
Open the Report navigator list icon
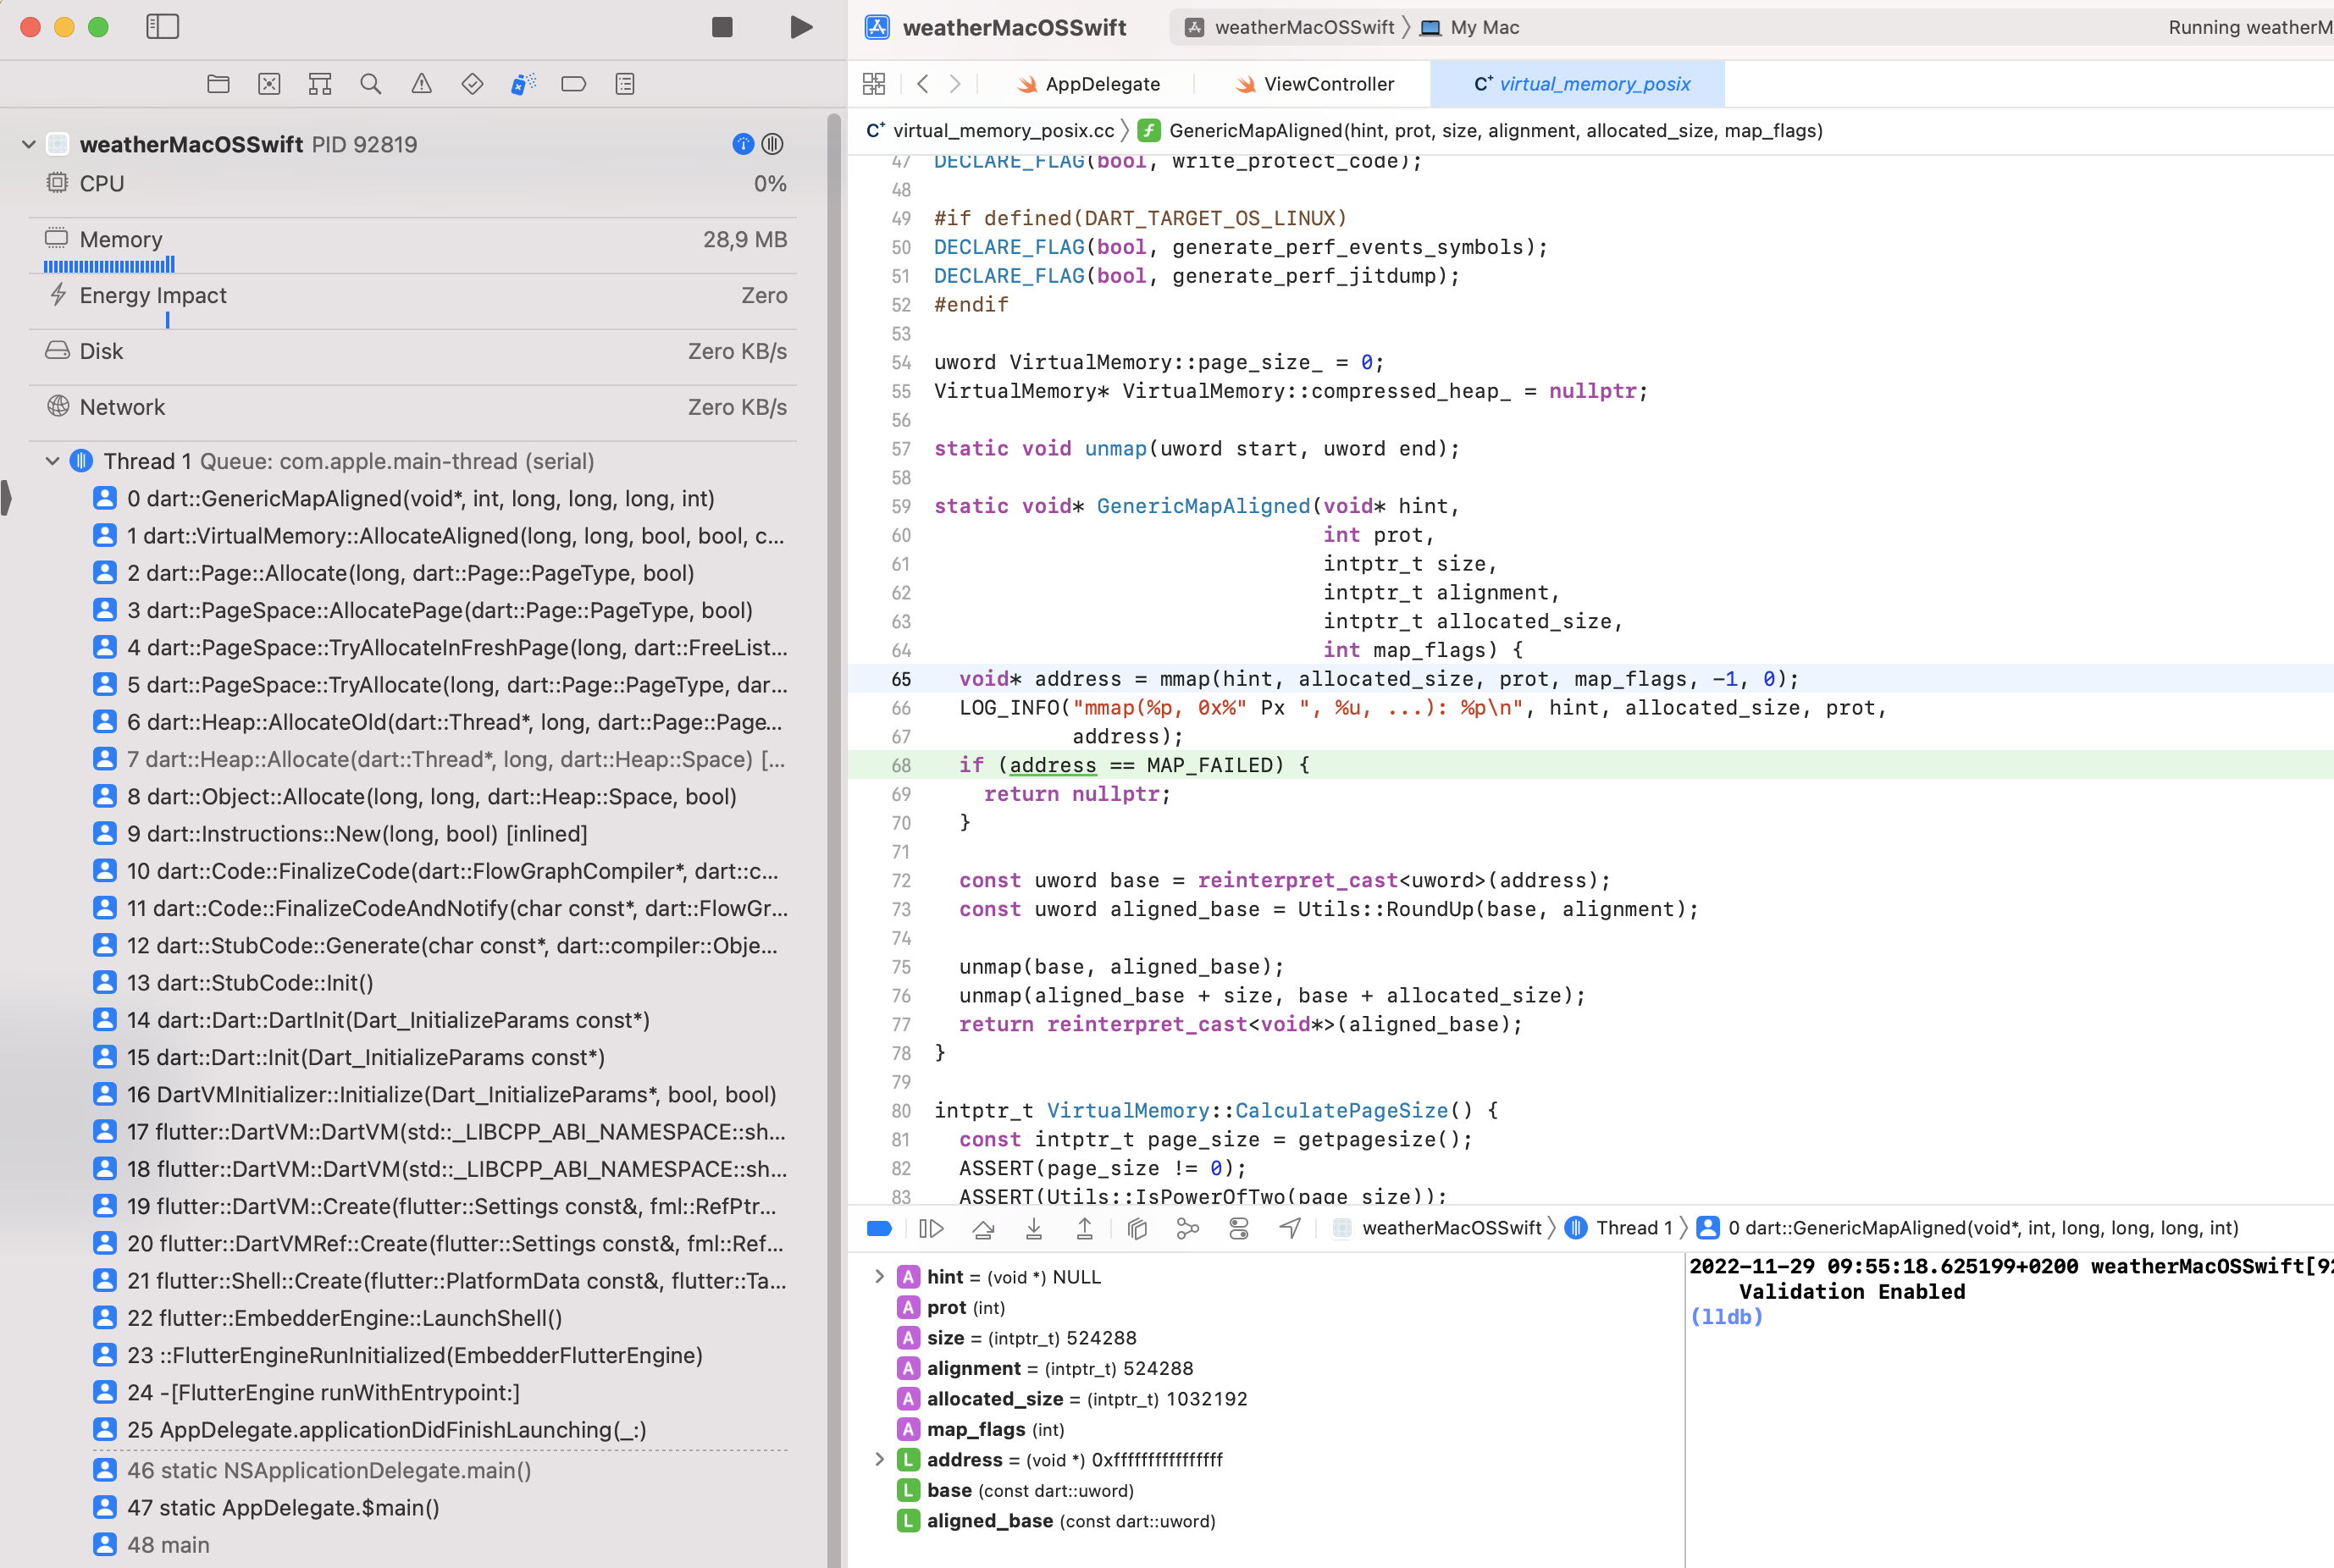click(x=625, y=84)
